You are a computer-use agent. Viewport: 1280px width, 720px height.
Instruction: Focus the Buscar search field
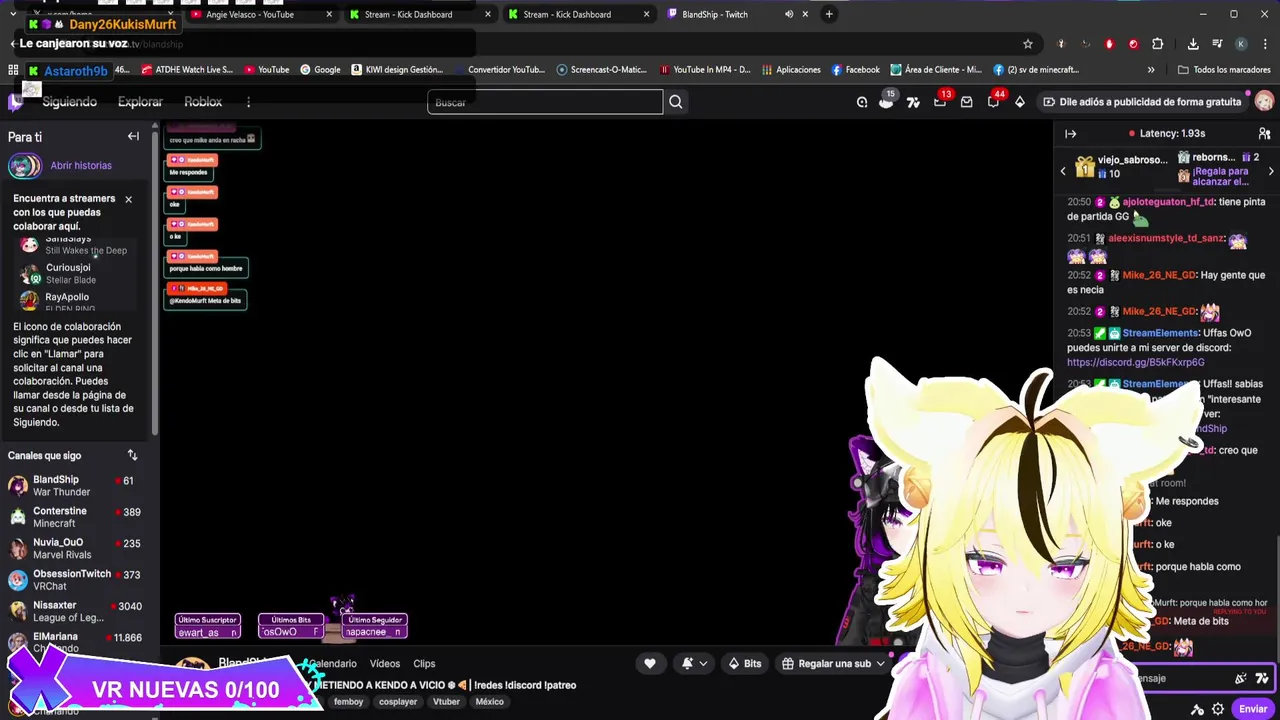pos(545,102)
